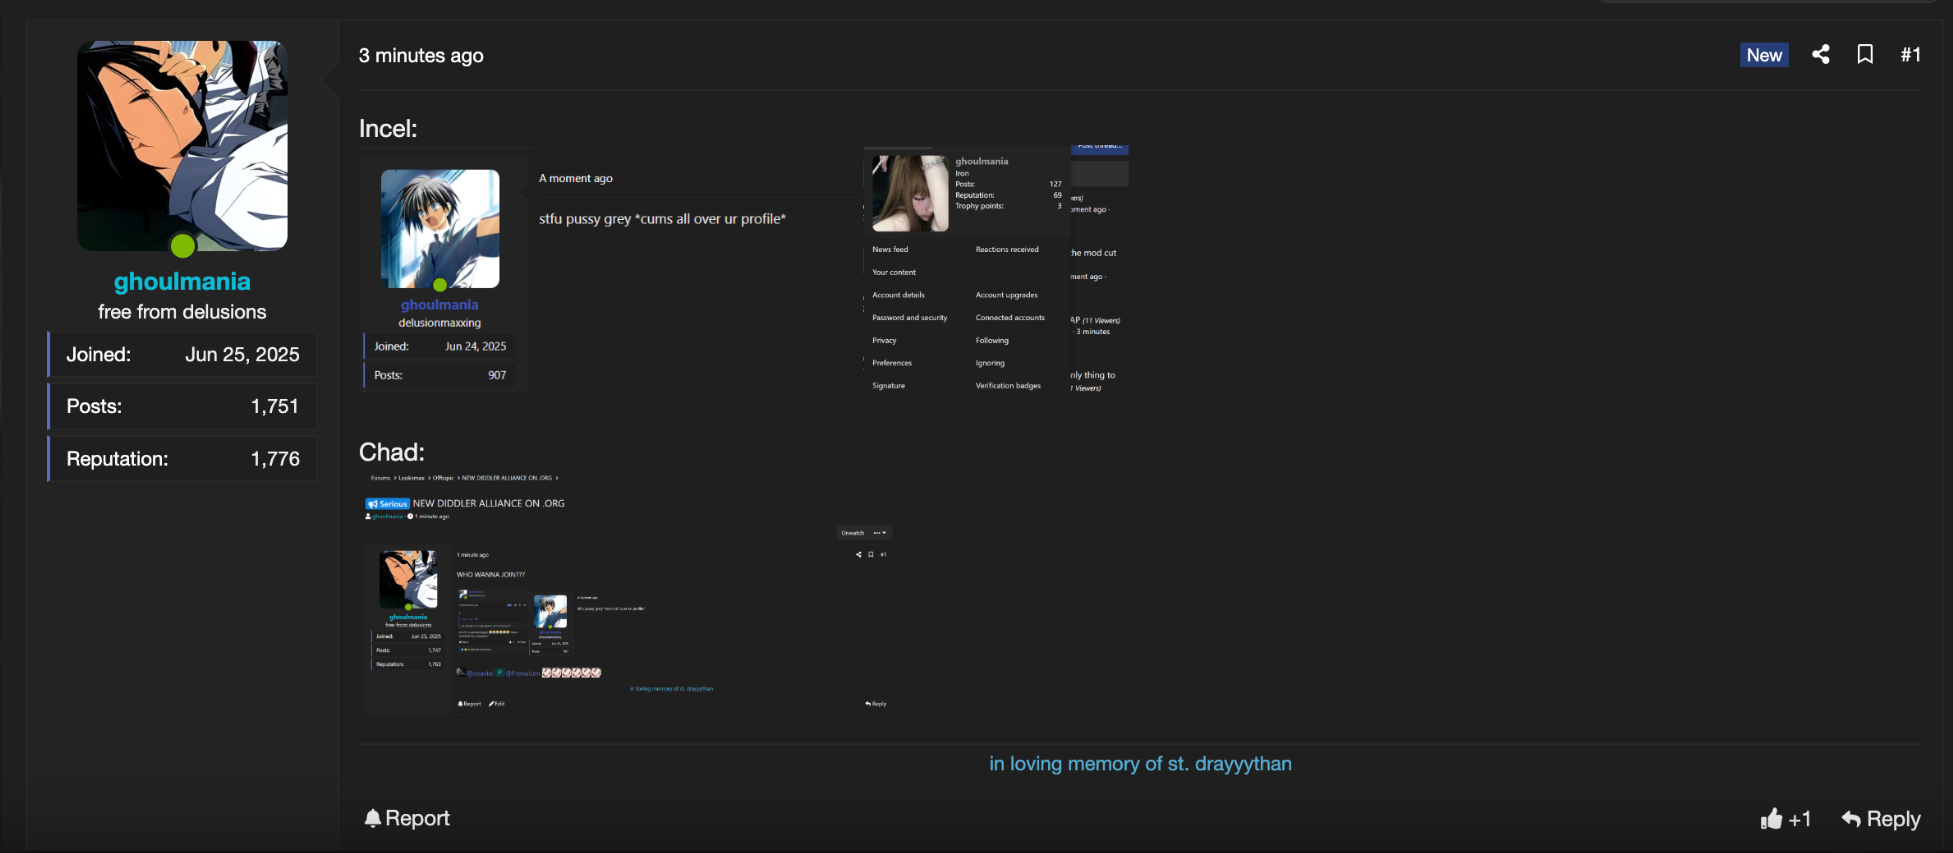Click the New badge on the post
This screenshot has height=853, width=1953.
1764,55
